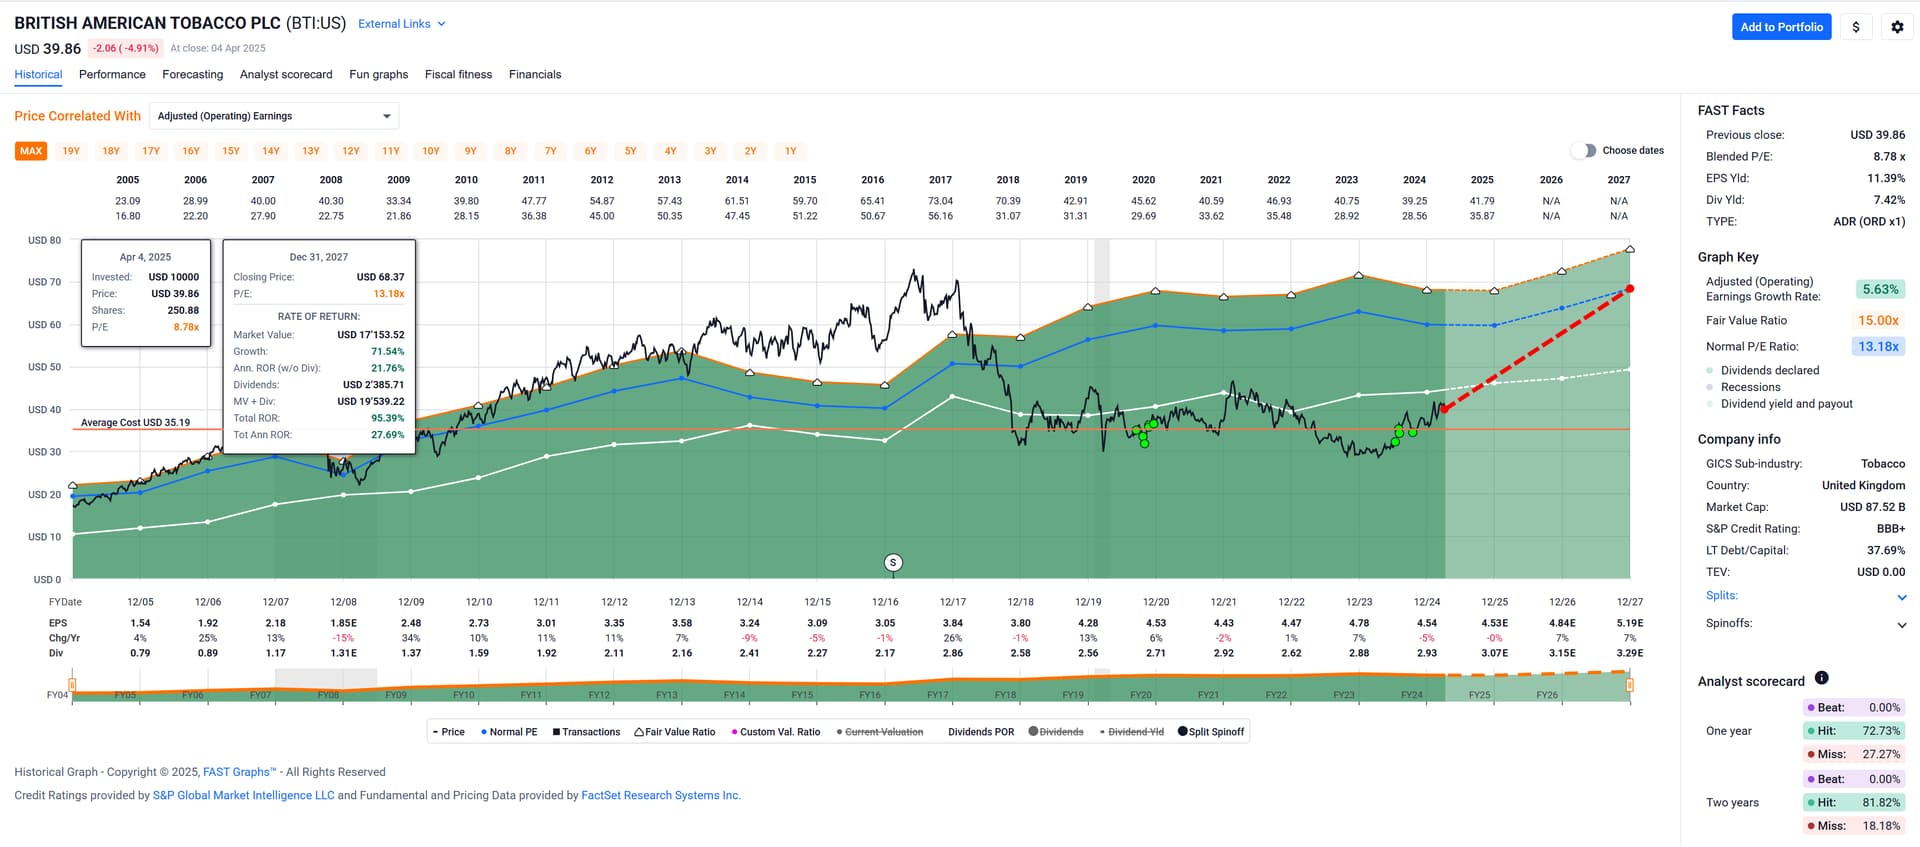Toggle the Choose dates switch
Screen dimensions: 1920x847
coord(1583,150)
